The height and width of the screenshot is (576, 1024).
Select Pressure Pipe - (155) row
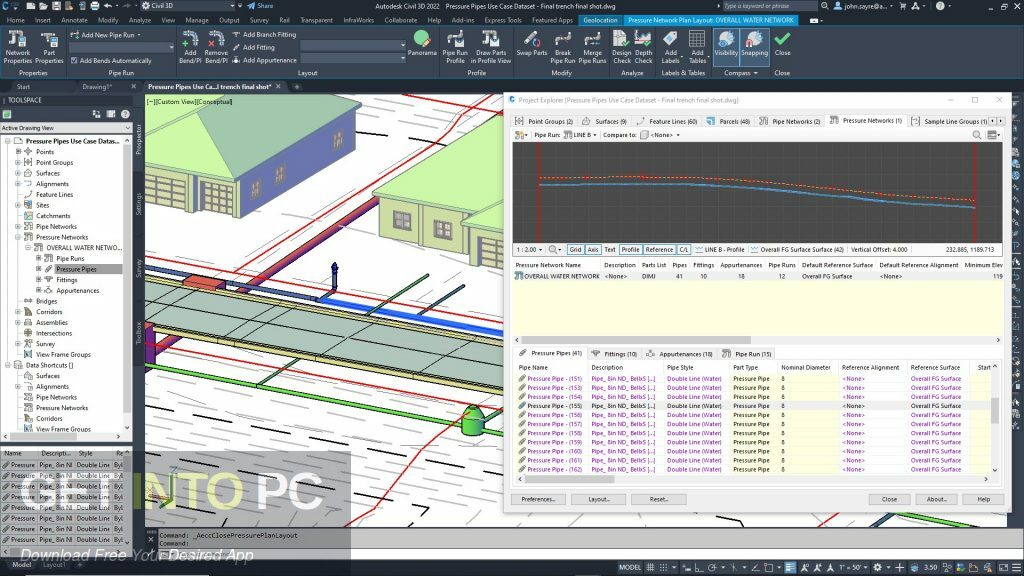[756, 406]
